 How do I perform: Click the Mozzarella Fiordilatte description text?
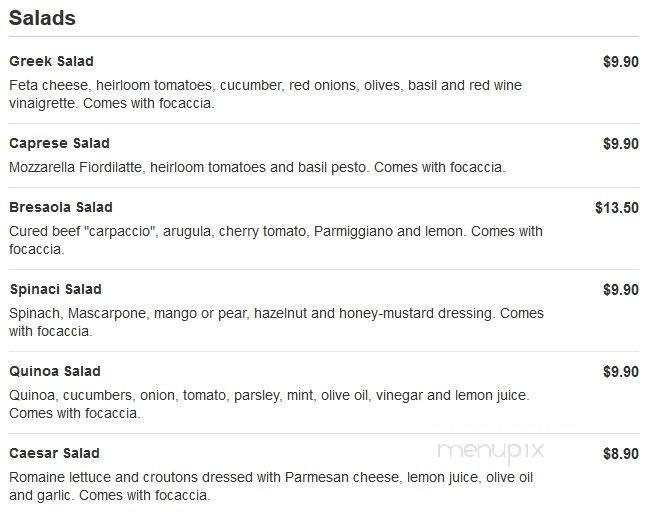(x=257, y=167)
